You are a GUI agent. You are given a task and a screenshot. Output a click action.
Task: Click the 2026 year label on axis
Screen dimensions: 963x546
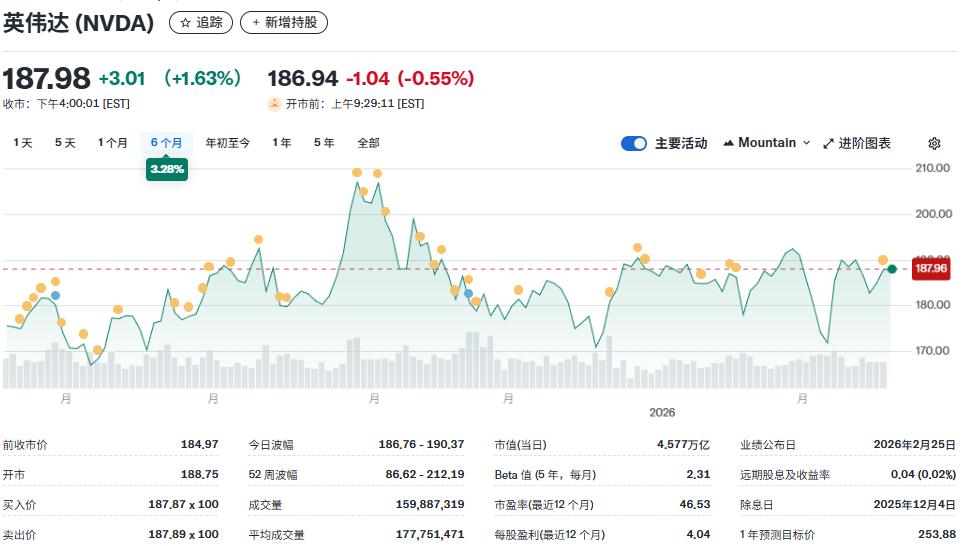[x=662, y=413]
